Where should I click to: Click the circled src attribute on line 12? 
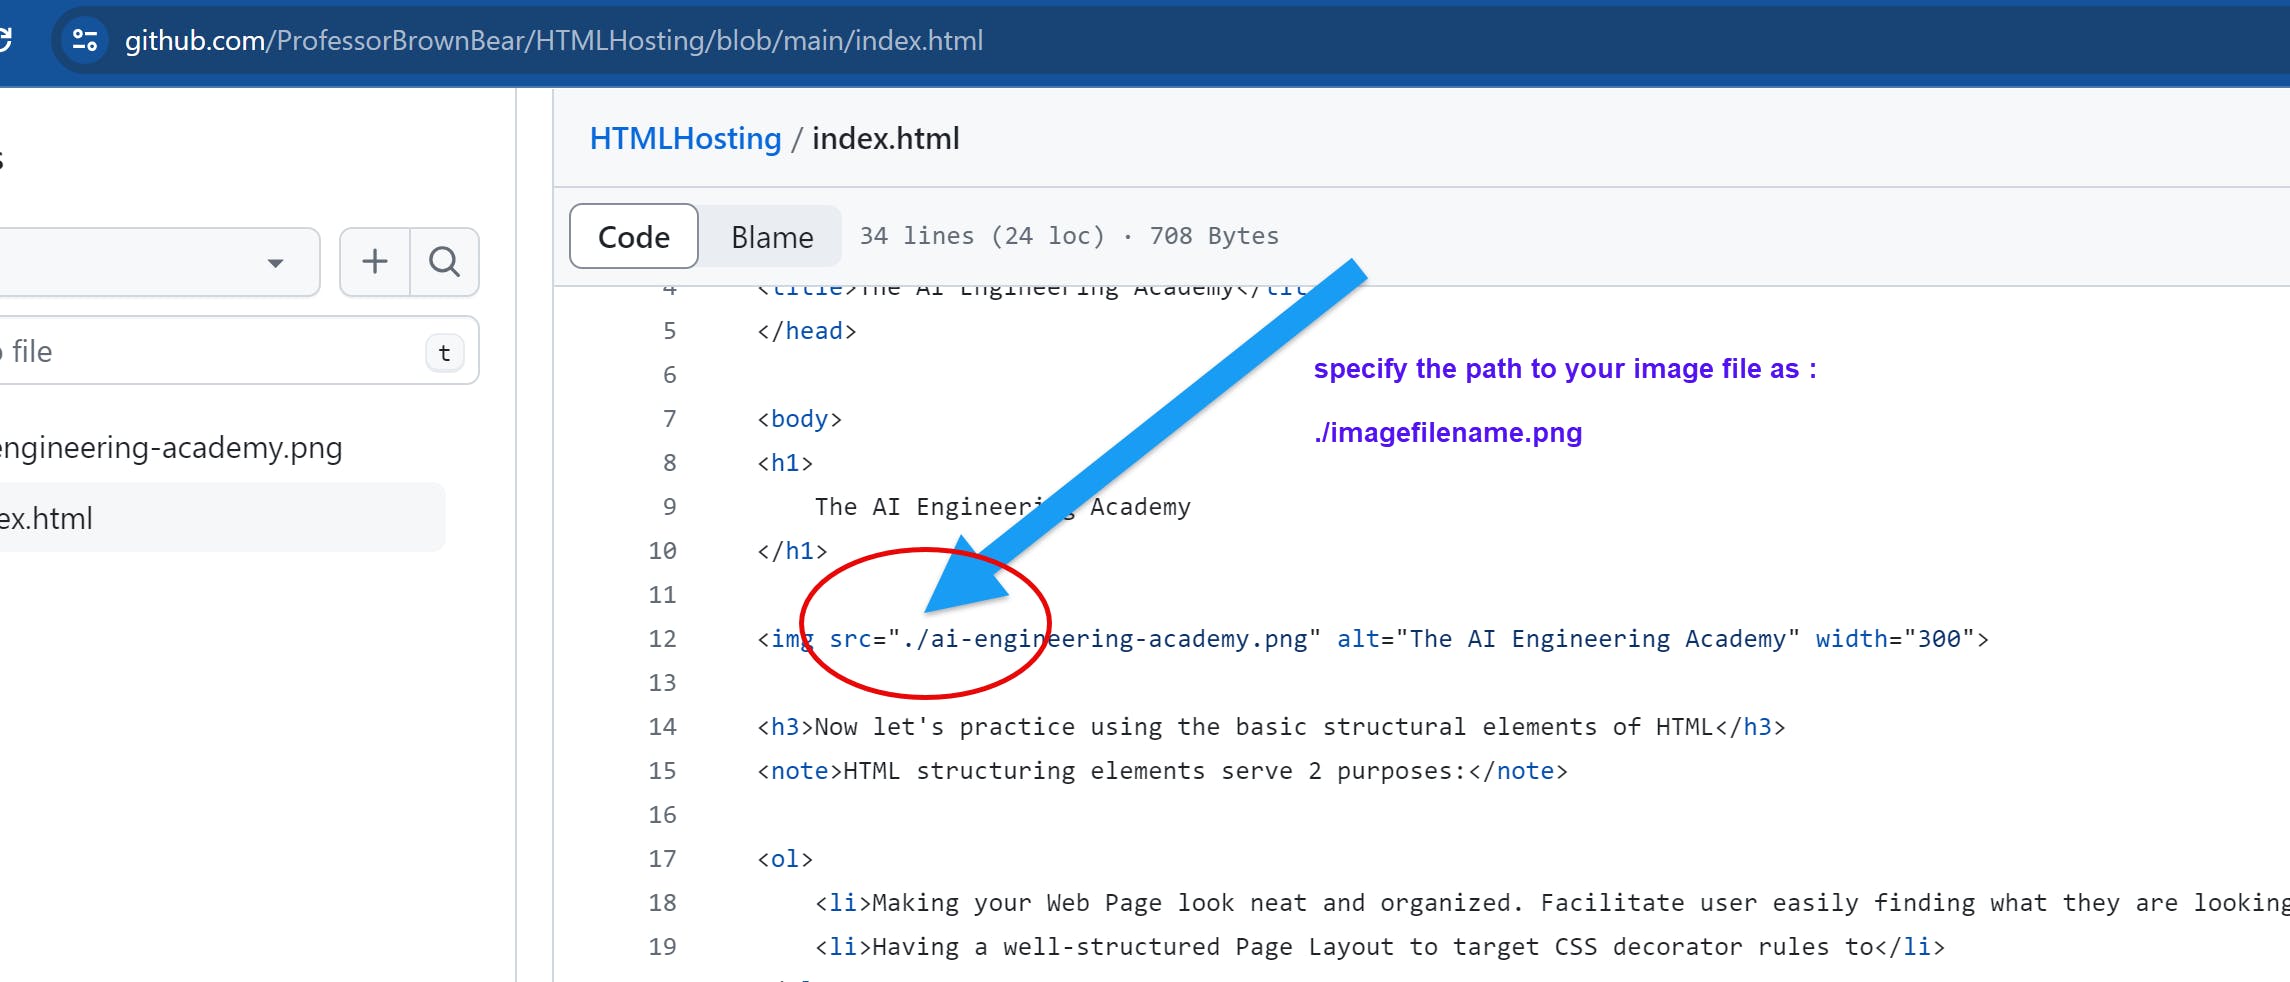[x=850, y=638]
